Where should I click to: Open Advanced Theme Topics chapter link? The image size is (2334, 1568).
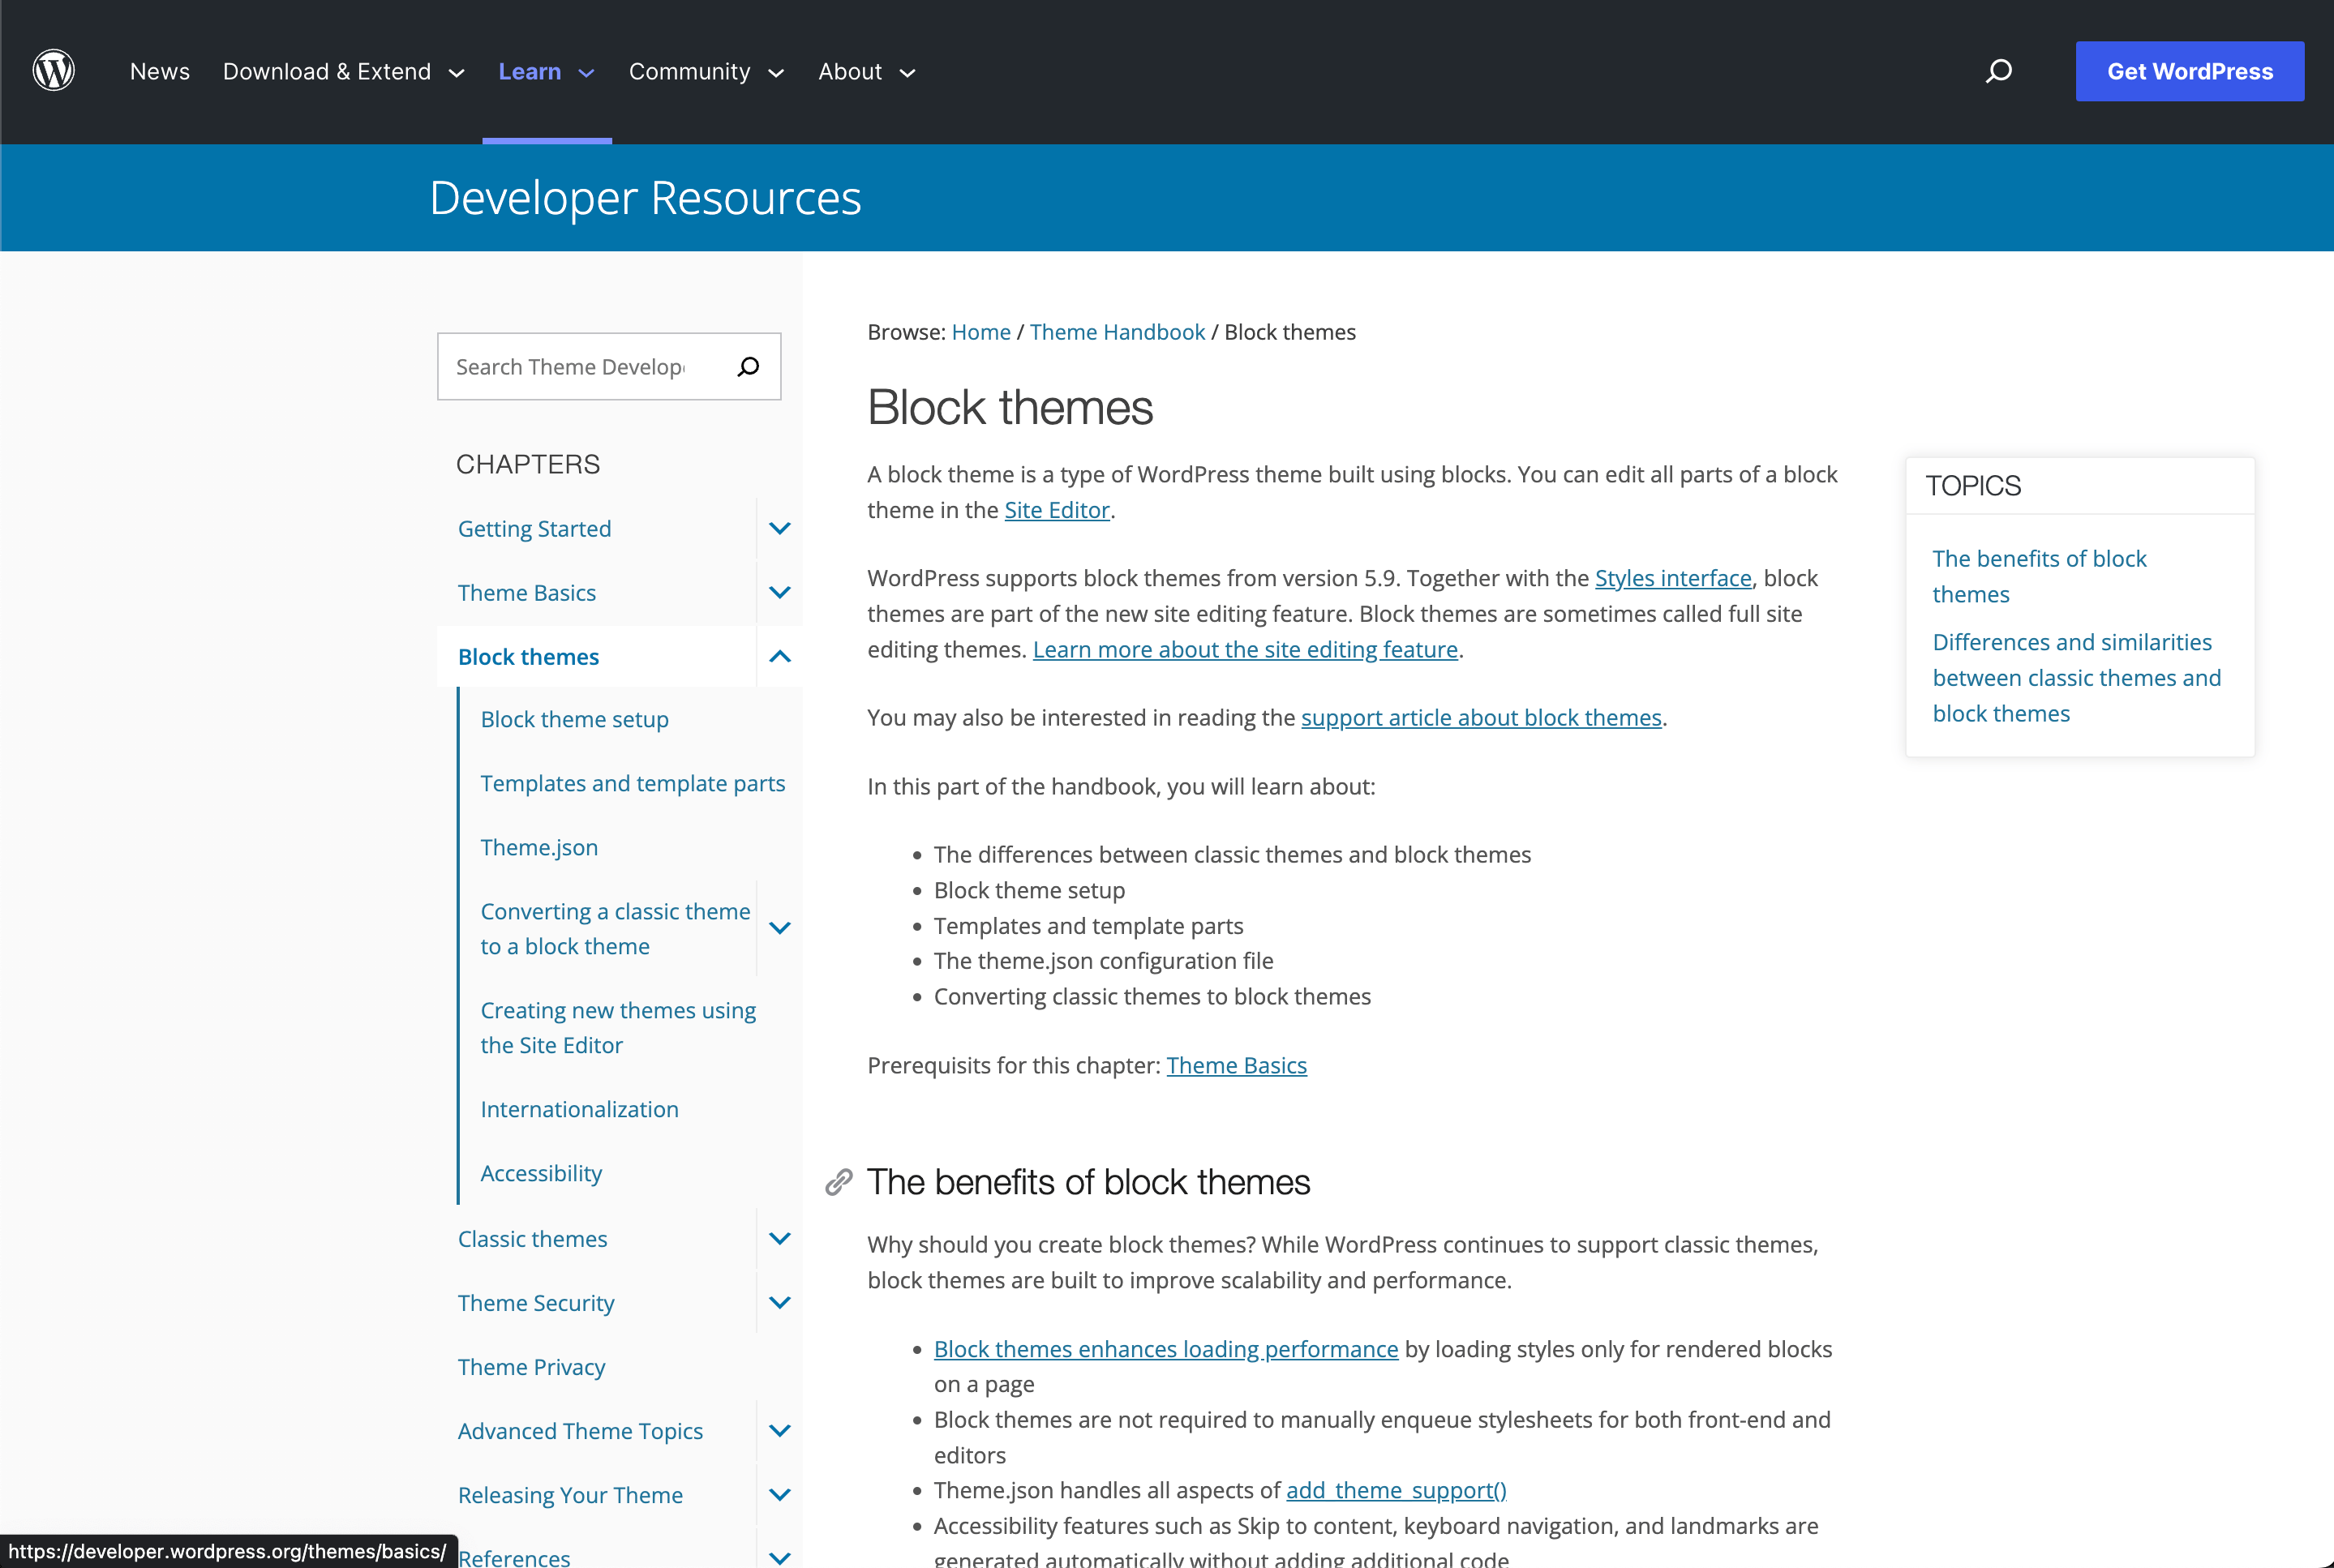click(x=580, y=1431)
